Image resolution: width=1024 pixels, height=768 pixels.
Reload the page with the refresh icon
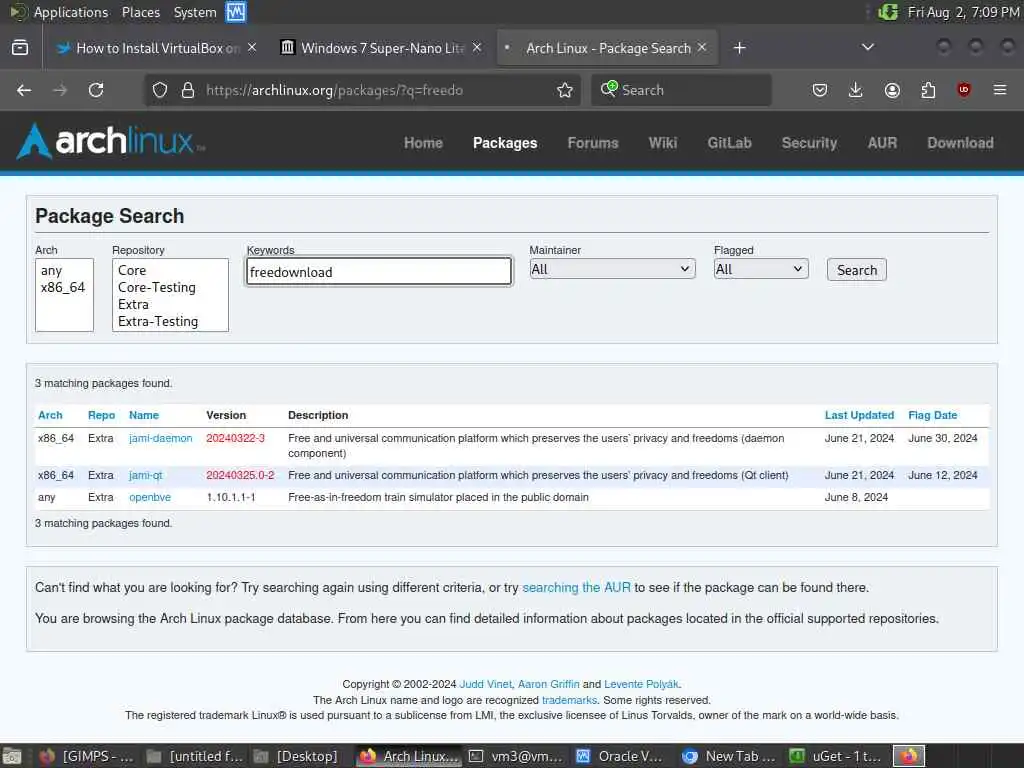coord(96,90)
